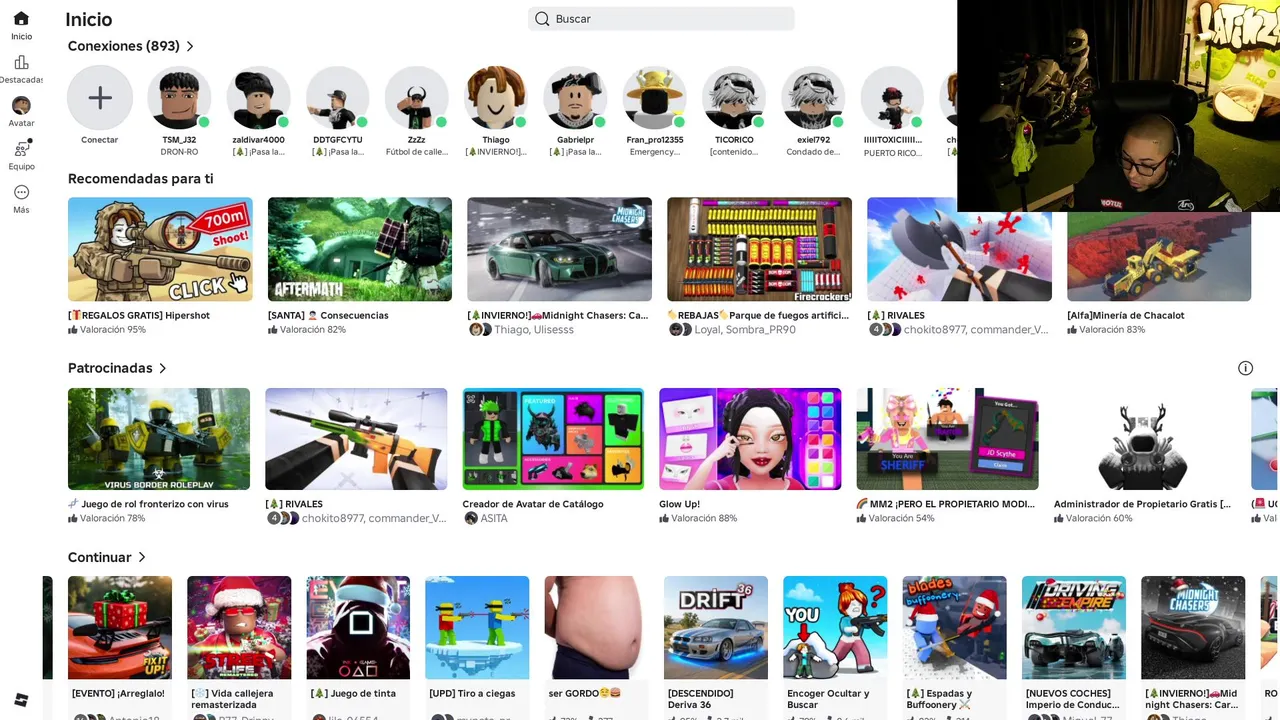The image size is (1280, 720).
Task: Open zaldivar4000 friend avatar
Action: 258,98
